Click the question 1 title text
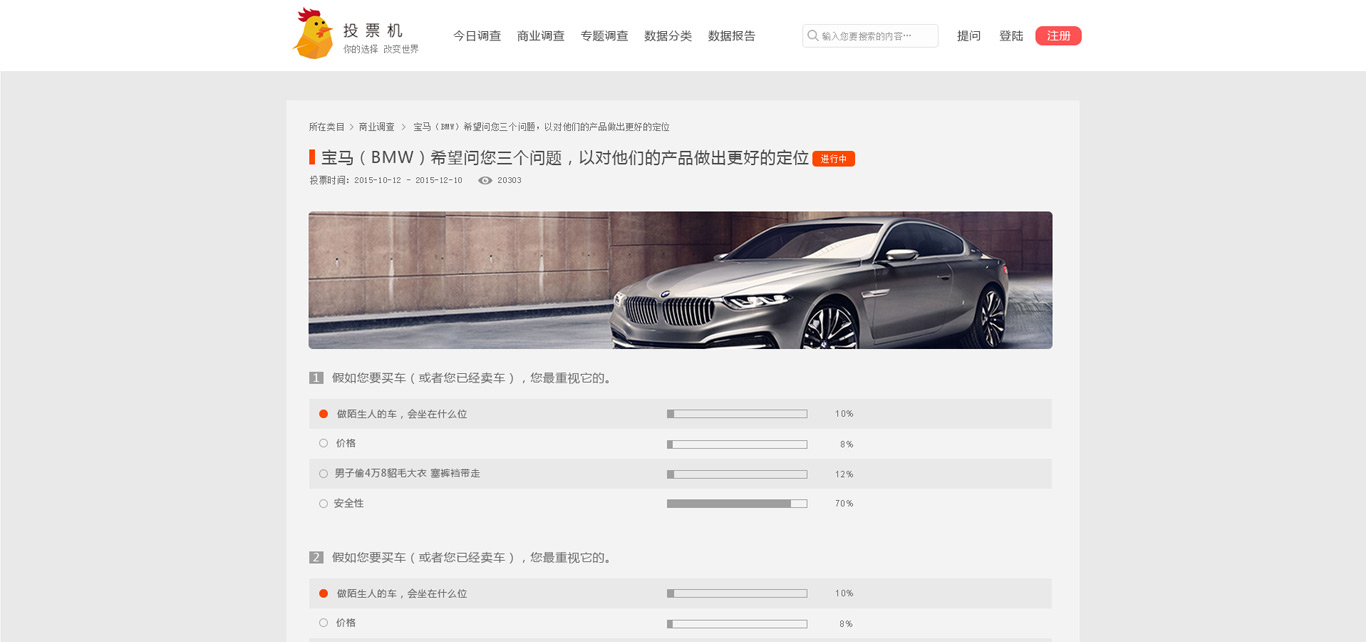Image resolution: width=1366 pixels, height=642 pixels. pos(471,378)
